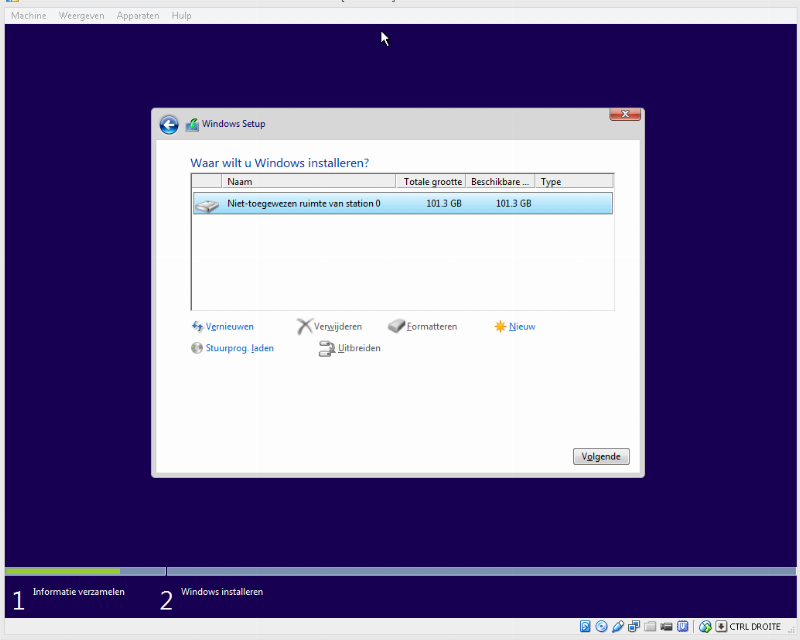
Task: Click the blue back arrow in Windows Setup
Action: (169, 125)
